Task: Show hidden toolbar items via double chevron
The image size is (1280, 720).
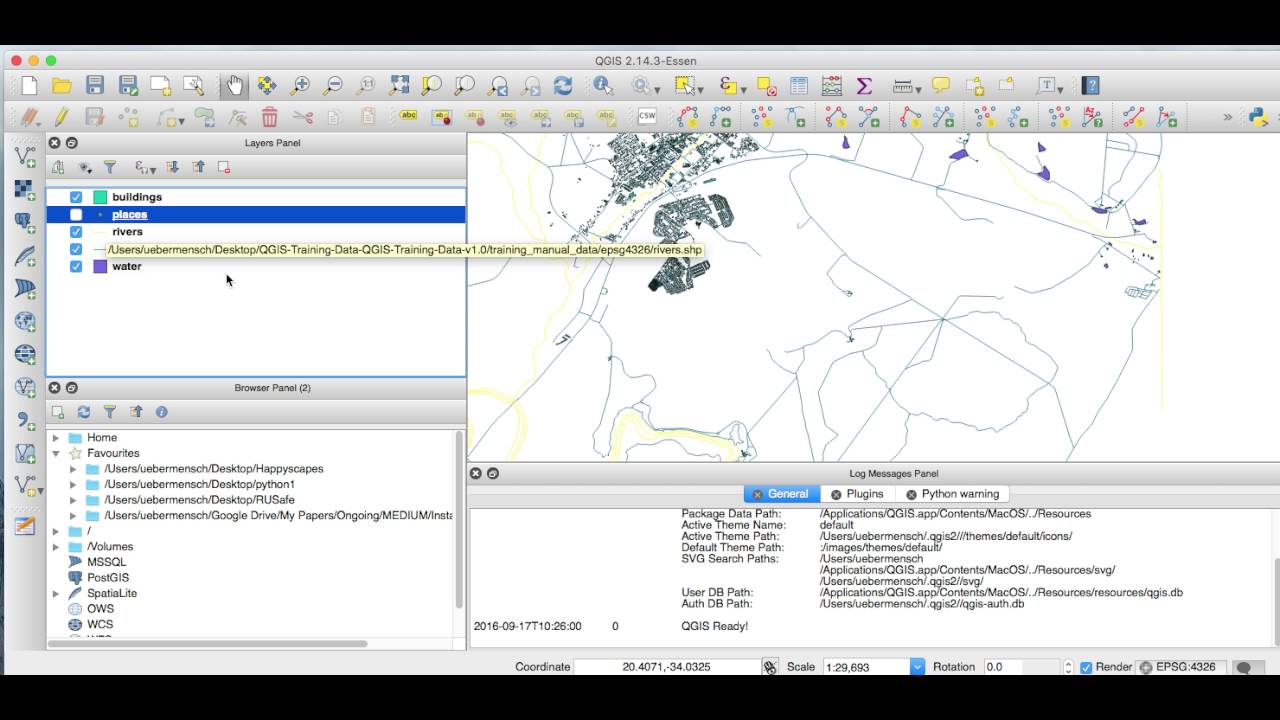Action: (1228, 117)
